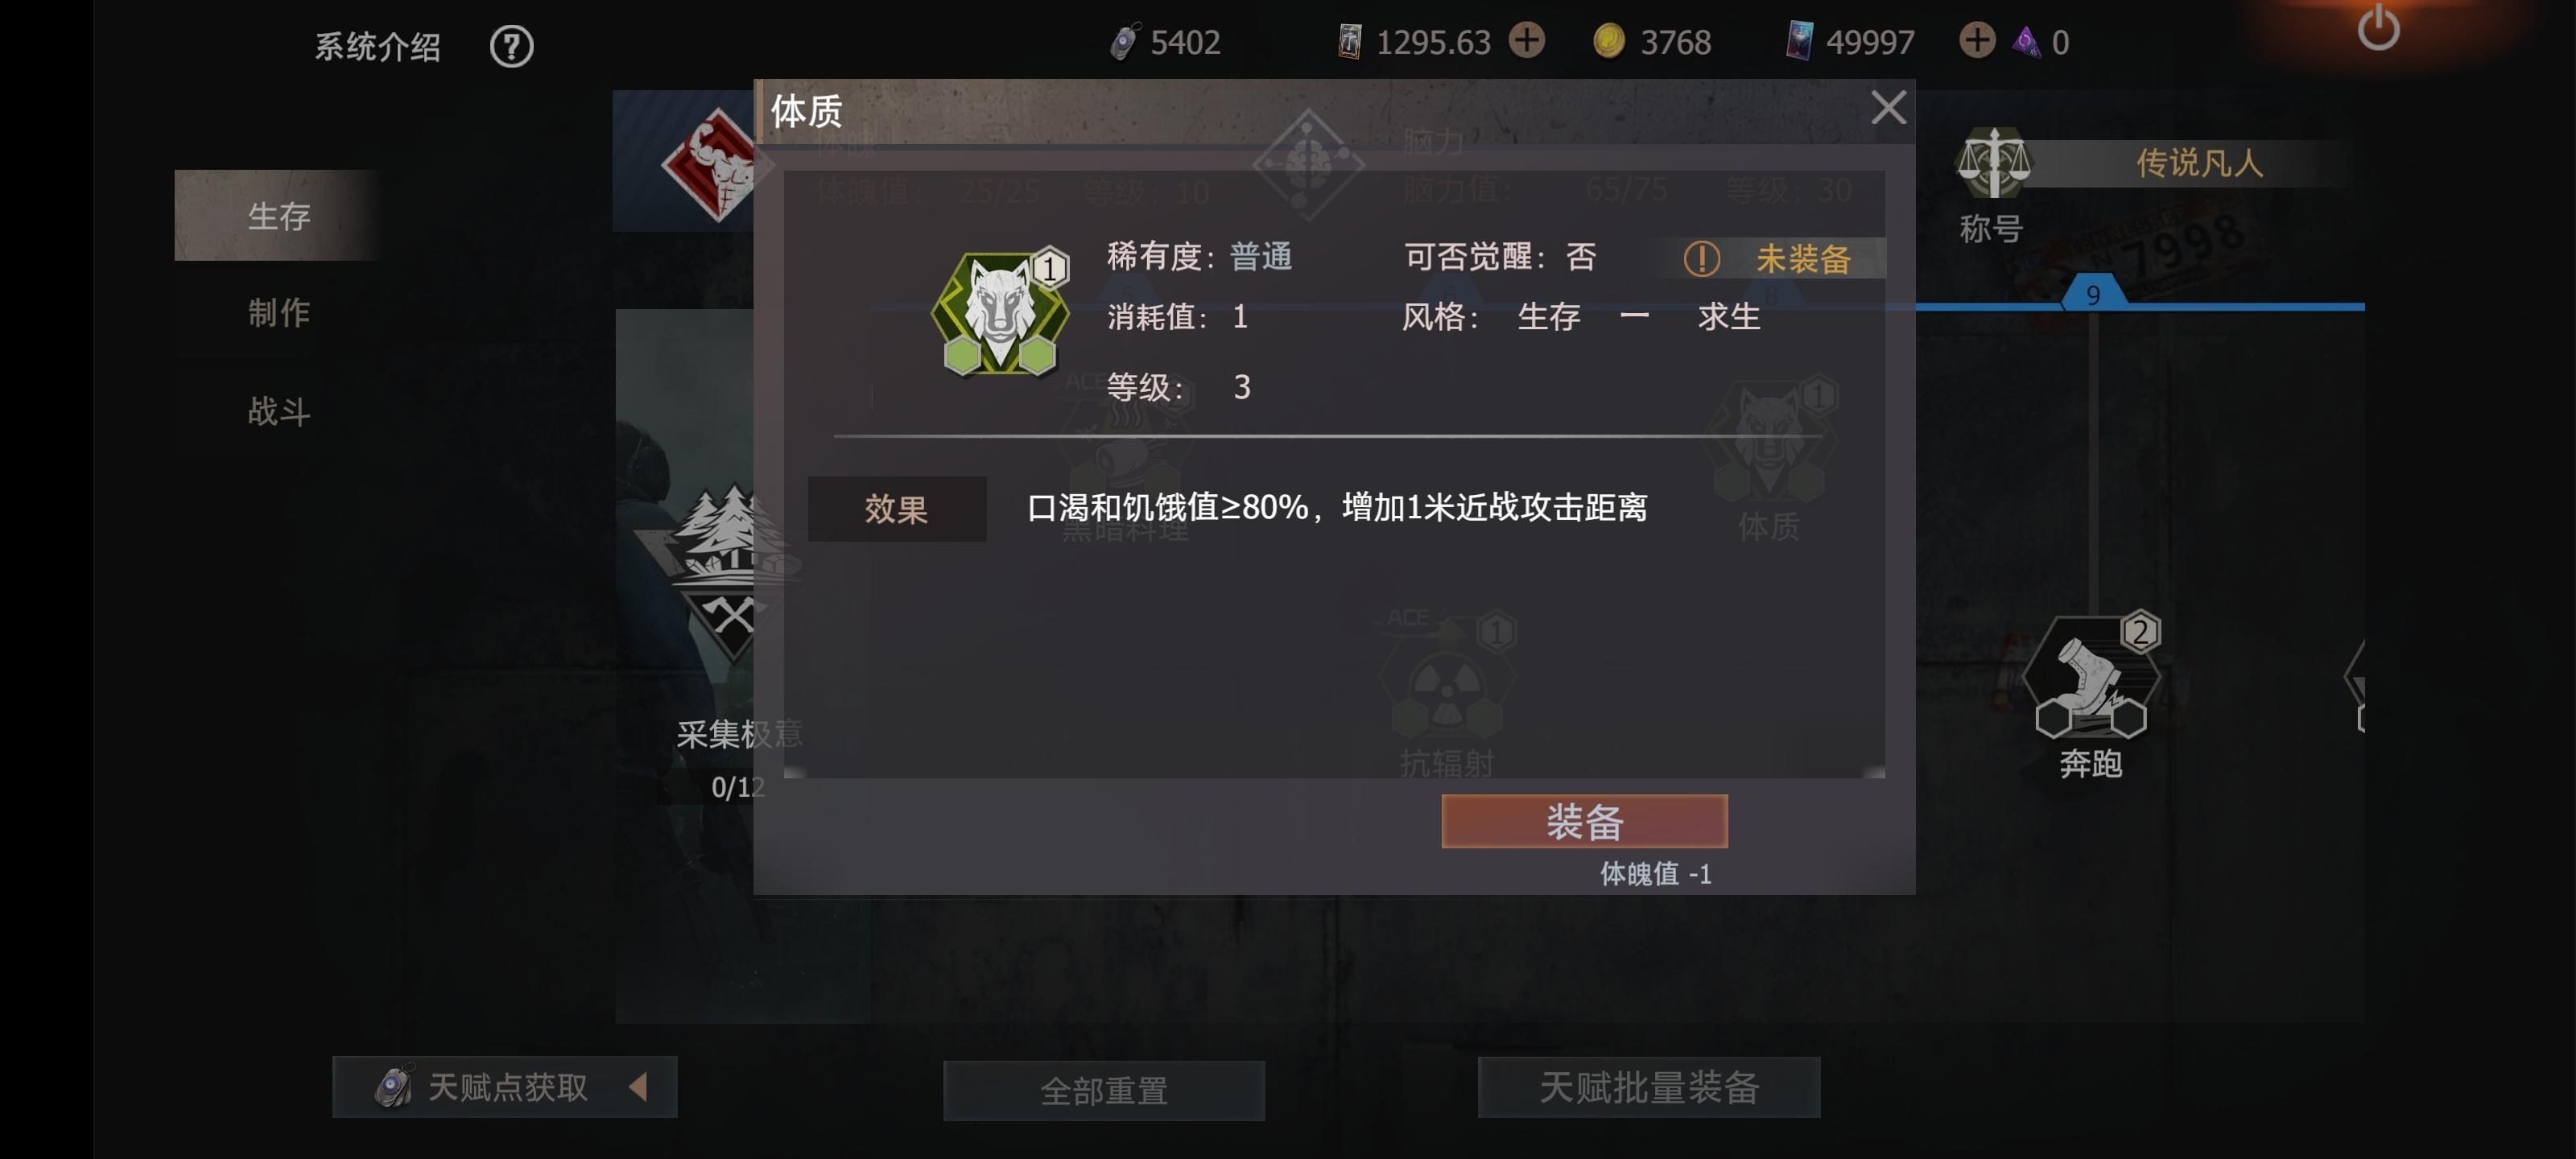Open the system introduction help question icon
Image resolution: width=2576 pixels, height=1159 pixels.
[x=511, y=46]
